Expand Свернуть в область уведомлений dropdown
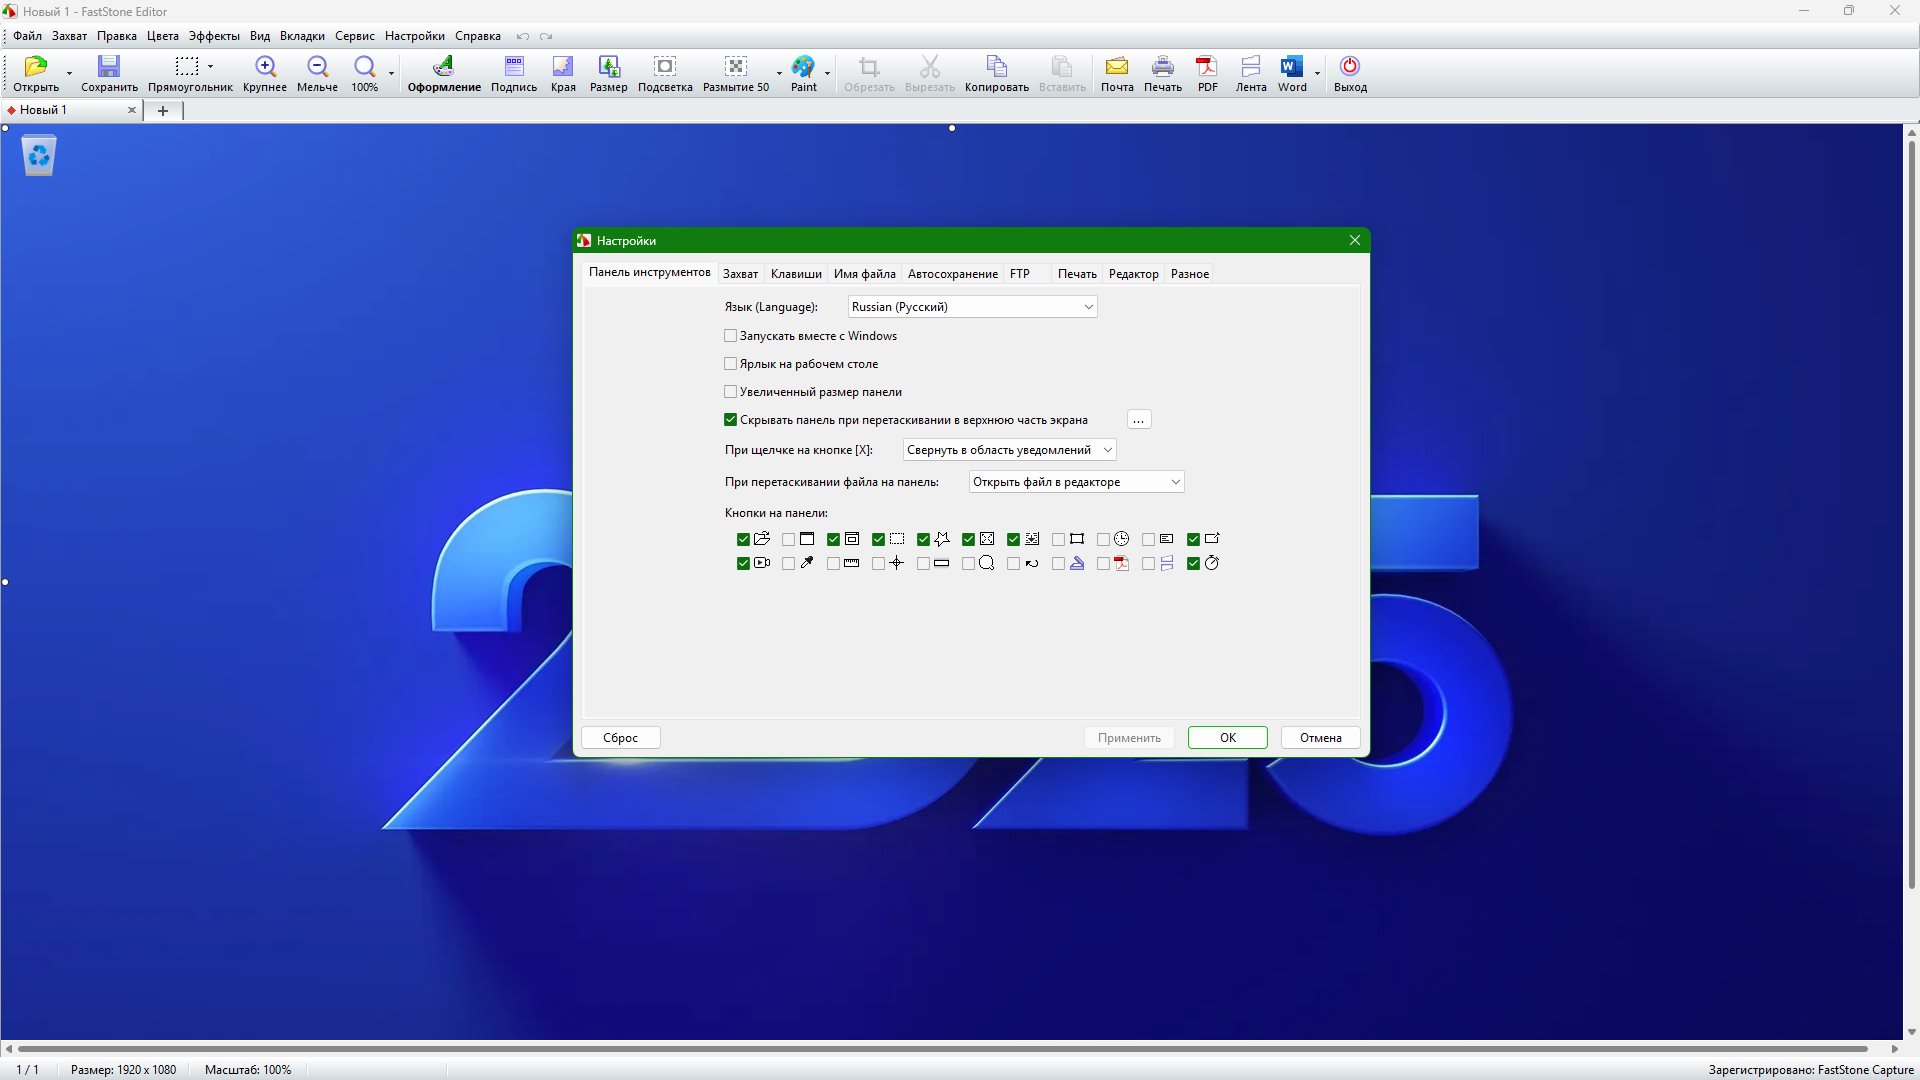 [1009, 450]
